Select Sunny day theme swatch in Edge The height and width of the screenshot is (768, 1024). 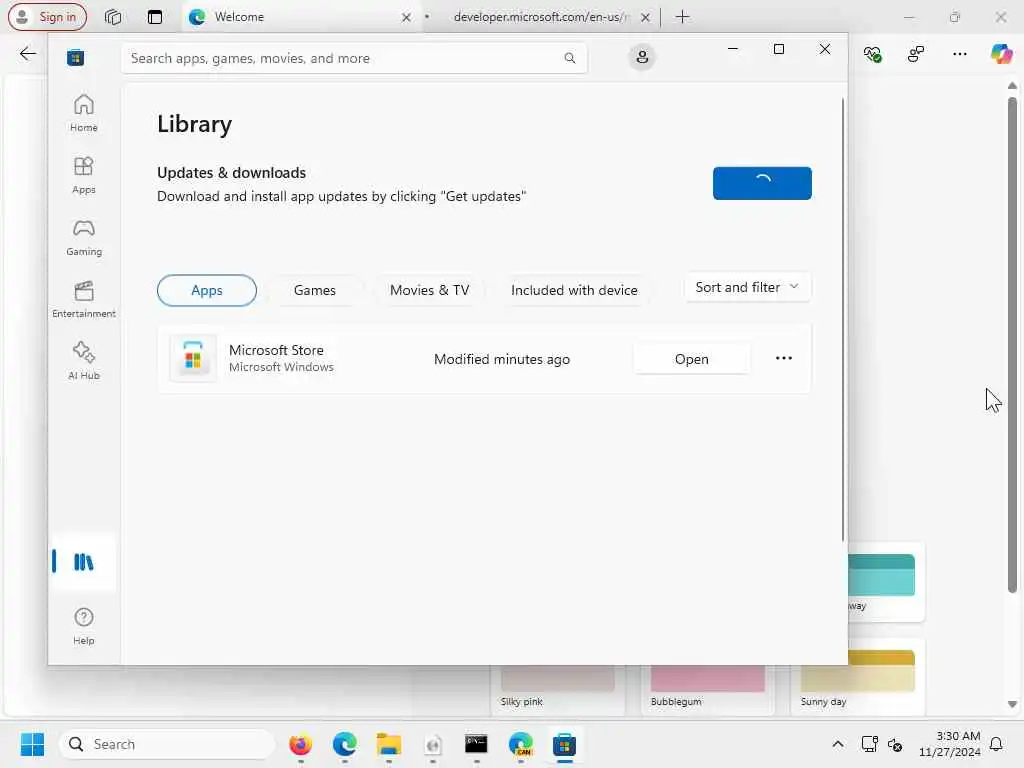(x=858, y=677)
